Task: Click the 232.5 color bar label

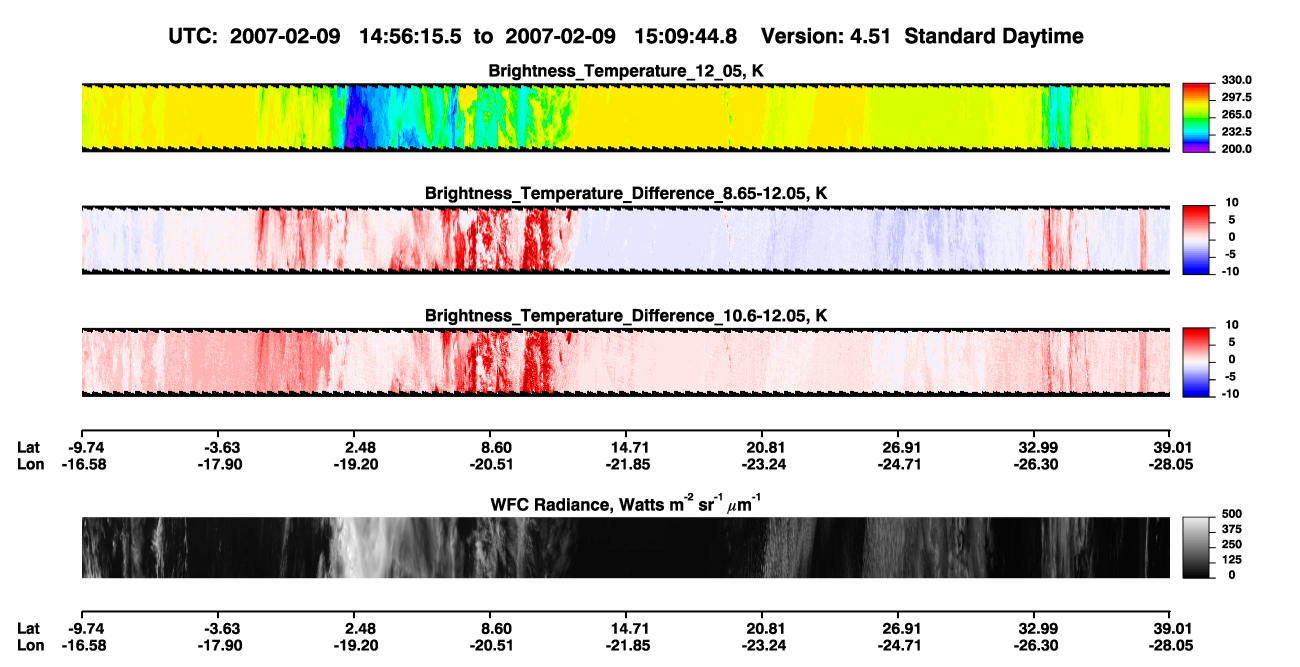Action: tap(1237, 131)
